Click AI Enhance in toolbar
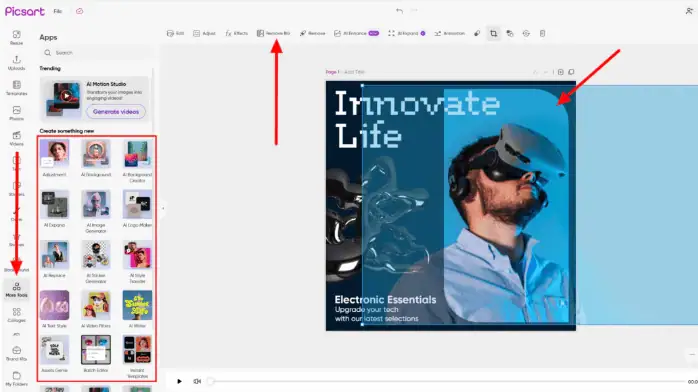 pyautogui.click(x=356, y=33)
